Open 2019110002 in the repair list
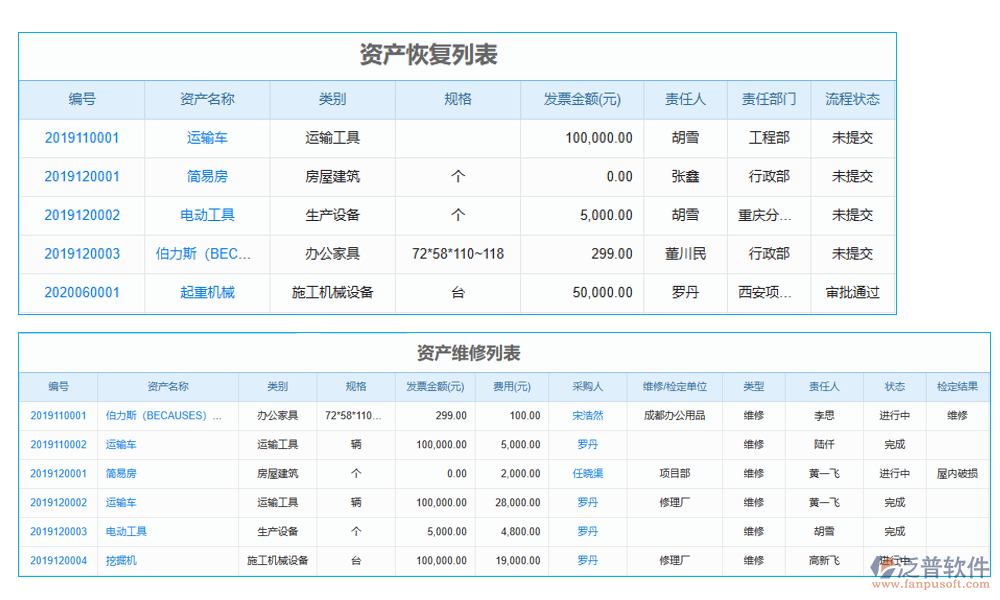This screenshot has width=1000, height=600. pos(58,445)
